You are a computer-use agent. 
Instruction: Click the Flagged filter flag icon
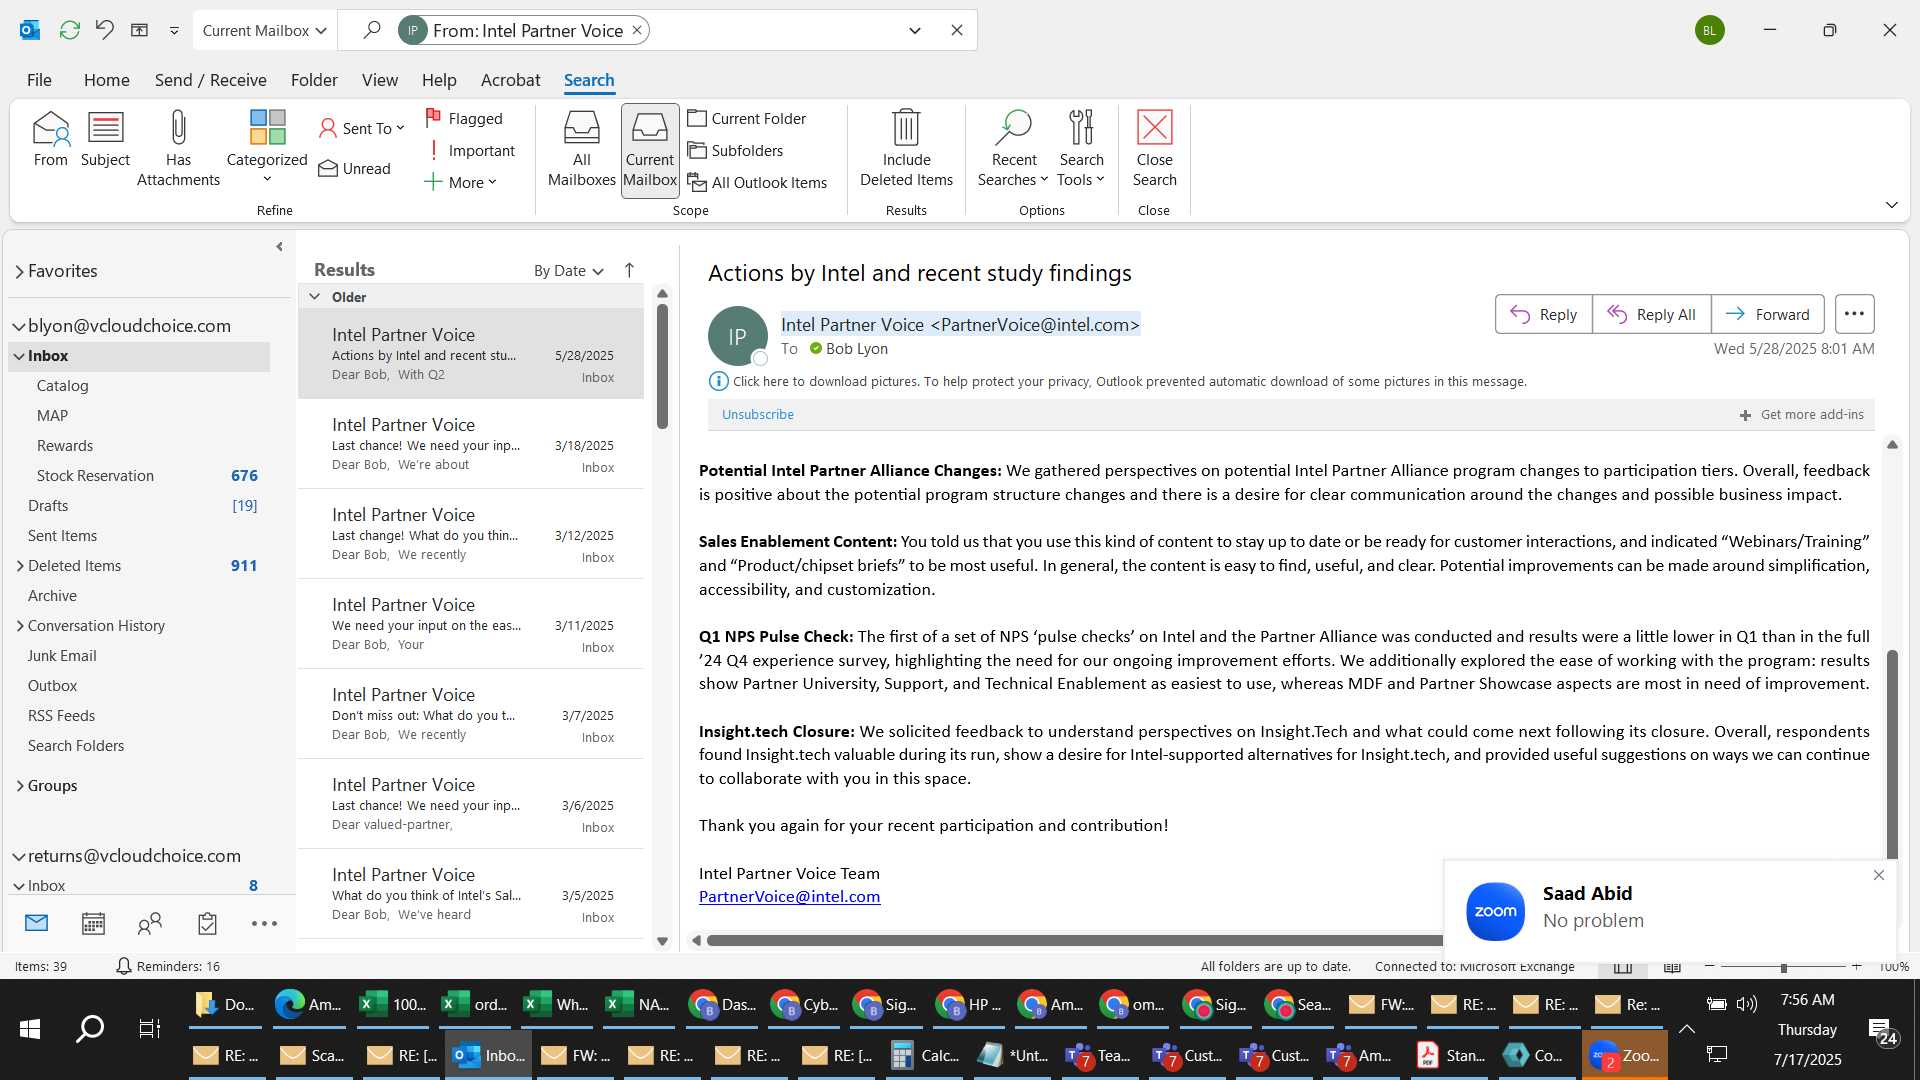[433, 118]
